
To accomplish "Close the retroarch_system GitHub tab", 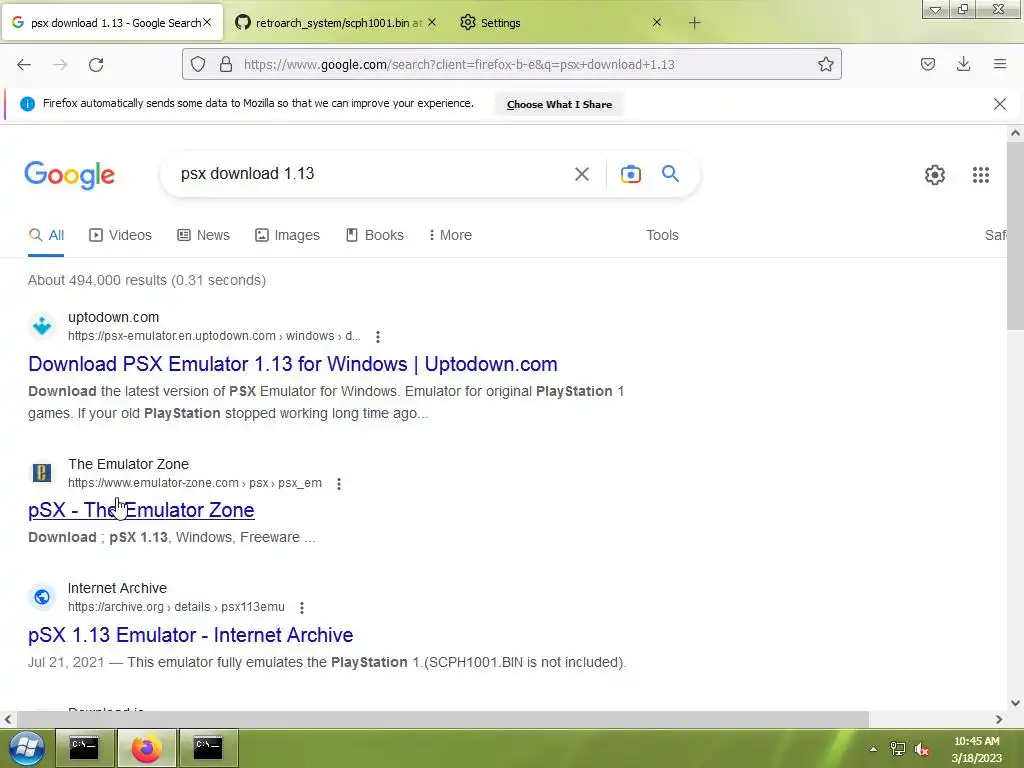I will (432, 22).
